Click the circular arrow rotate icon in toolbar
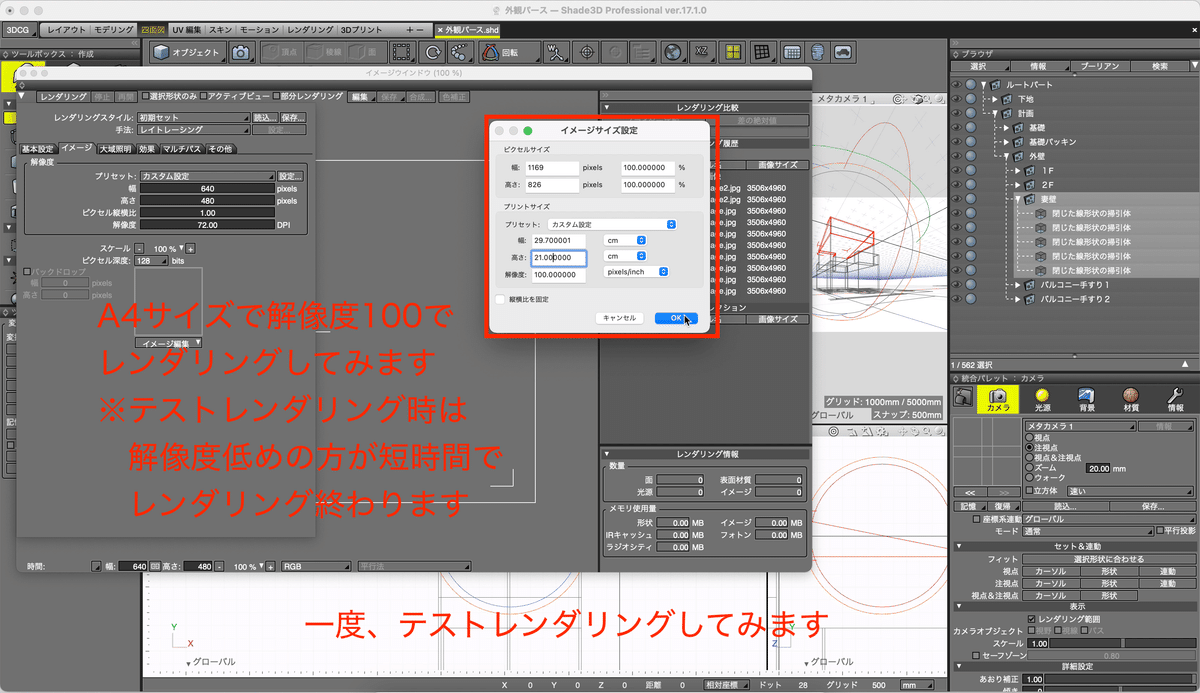Viewport: 1200px width, 693px height. [434, 52]
